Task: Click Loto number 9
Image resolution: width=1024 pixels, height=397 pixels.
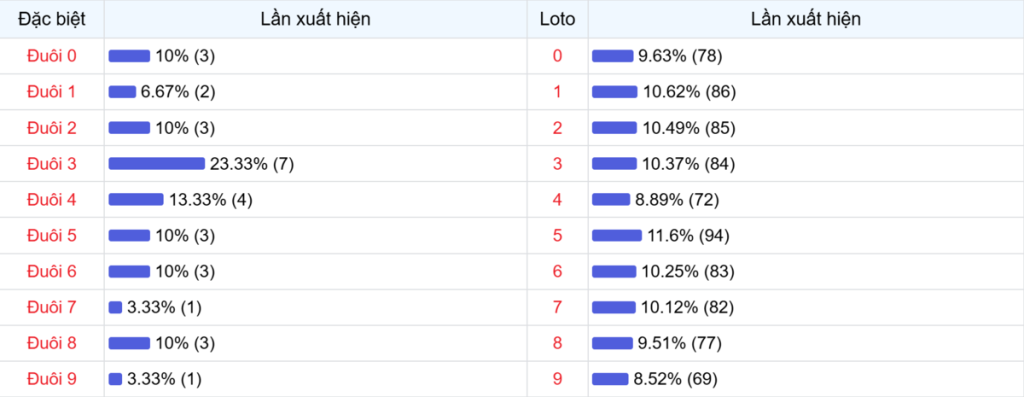Action: point(557,379)
